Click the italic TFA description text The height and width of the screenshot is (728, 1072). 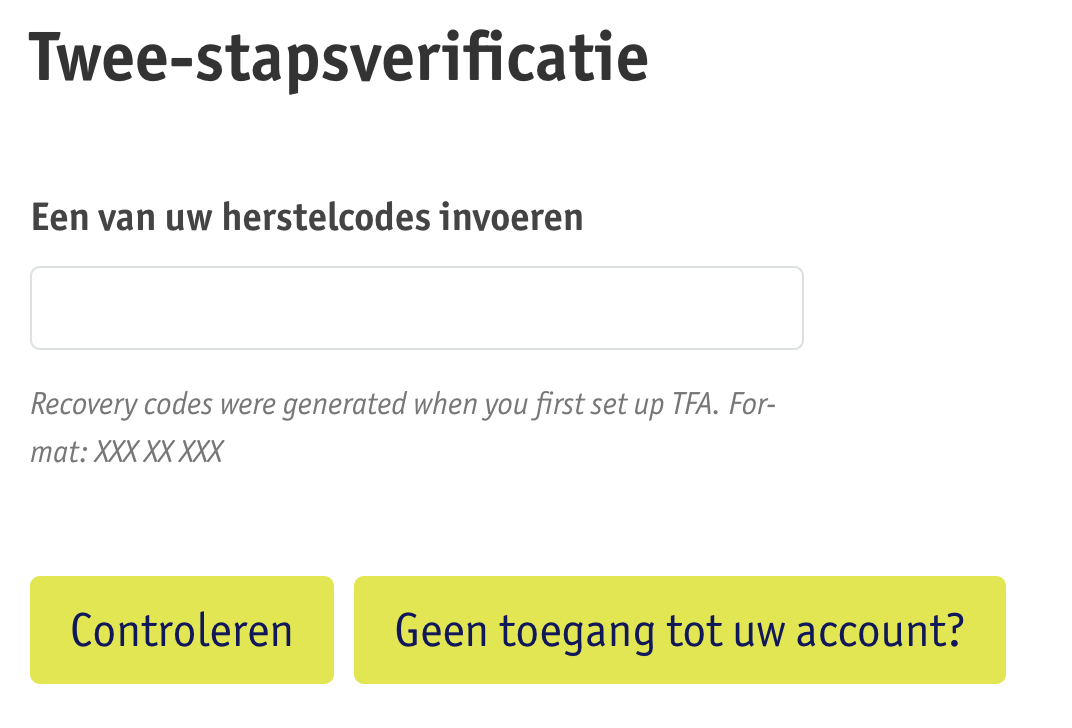tap(403, 405)
